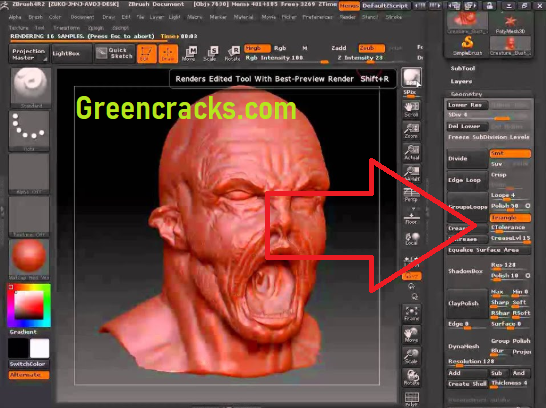Open the Standard brush thumbnail
The width and height of the screenshot is (546, 408).
coord(31,88)
